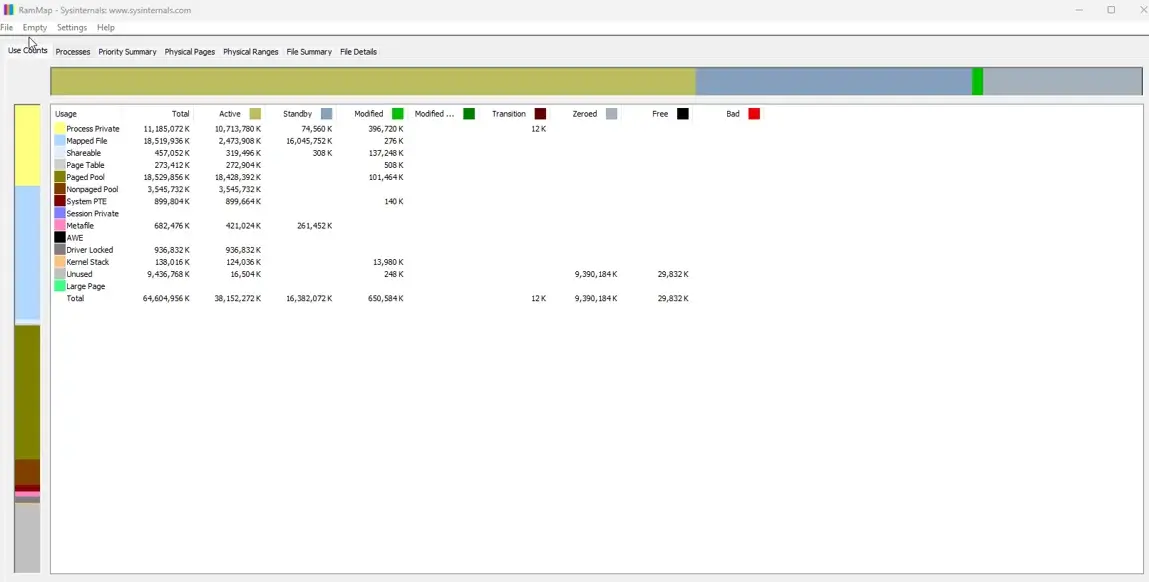
Task: Click the bright green Modified color swatch
Action: [398, 114]
